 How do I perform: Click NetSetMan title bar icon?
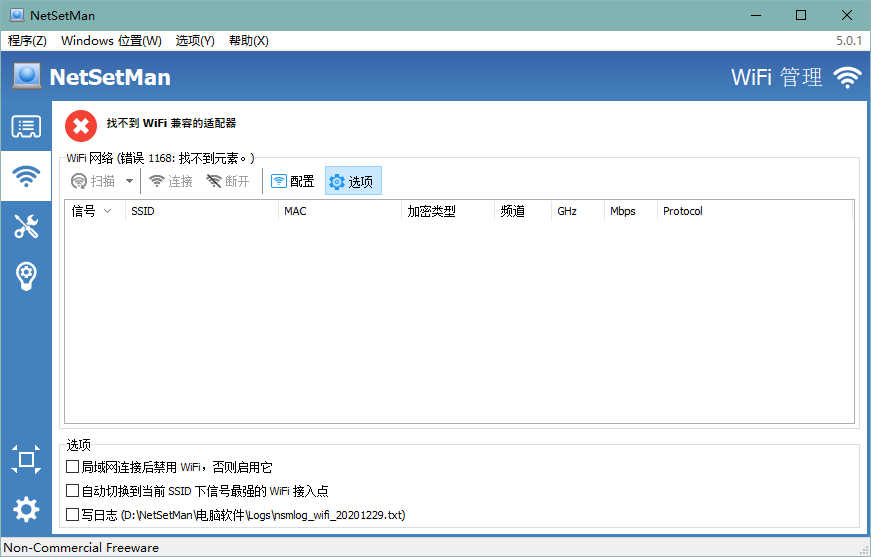[17, 15]
